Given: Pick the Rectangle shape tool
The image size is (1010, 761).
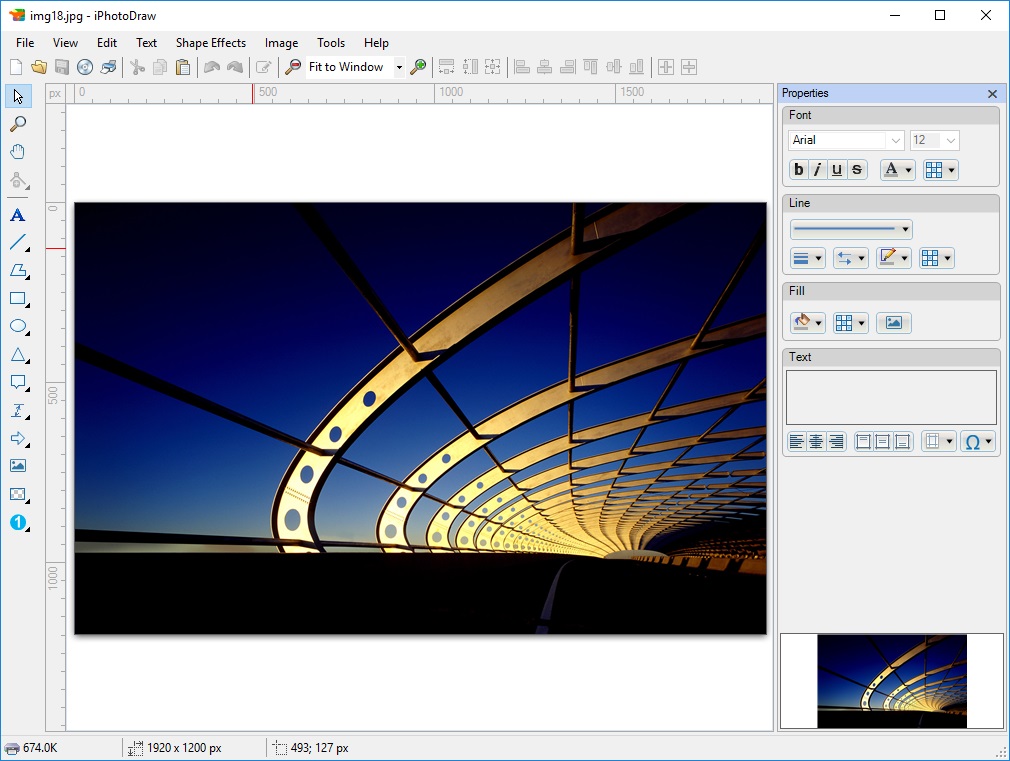Looking at the screenshot, I should pos(17,298).
